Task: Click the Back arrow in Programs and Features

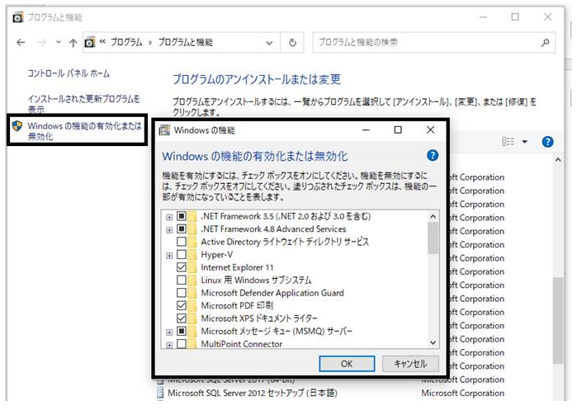Action: tap(21, 43)
